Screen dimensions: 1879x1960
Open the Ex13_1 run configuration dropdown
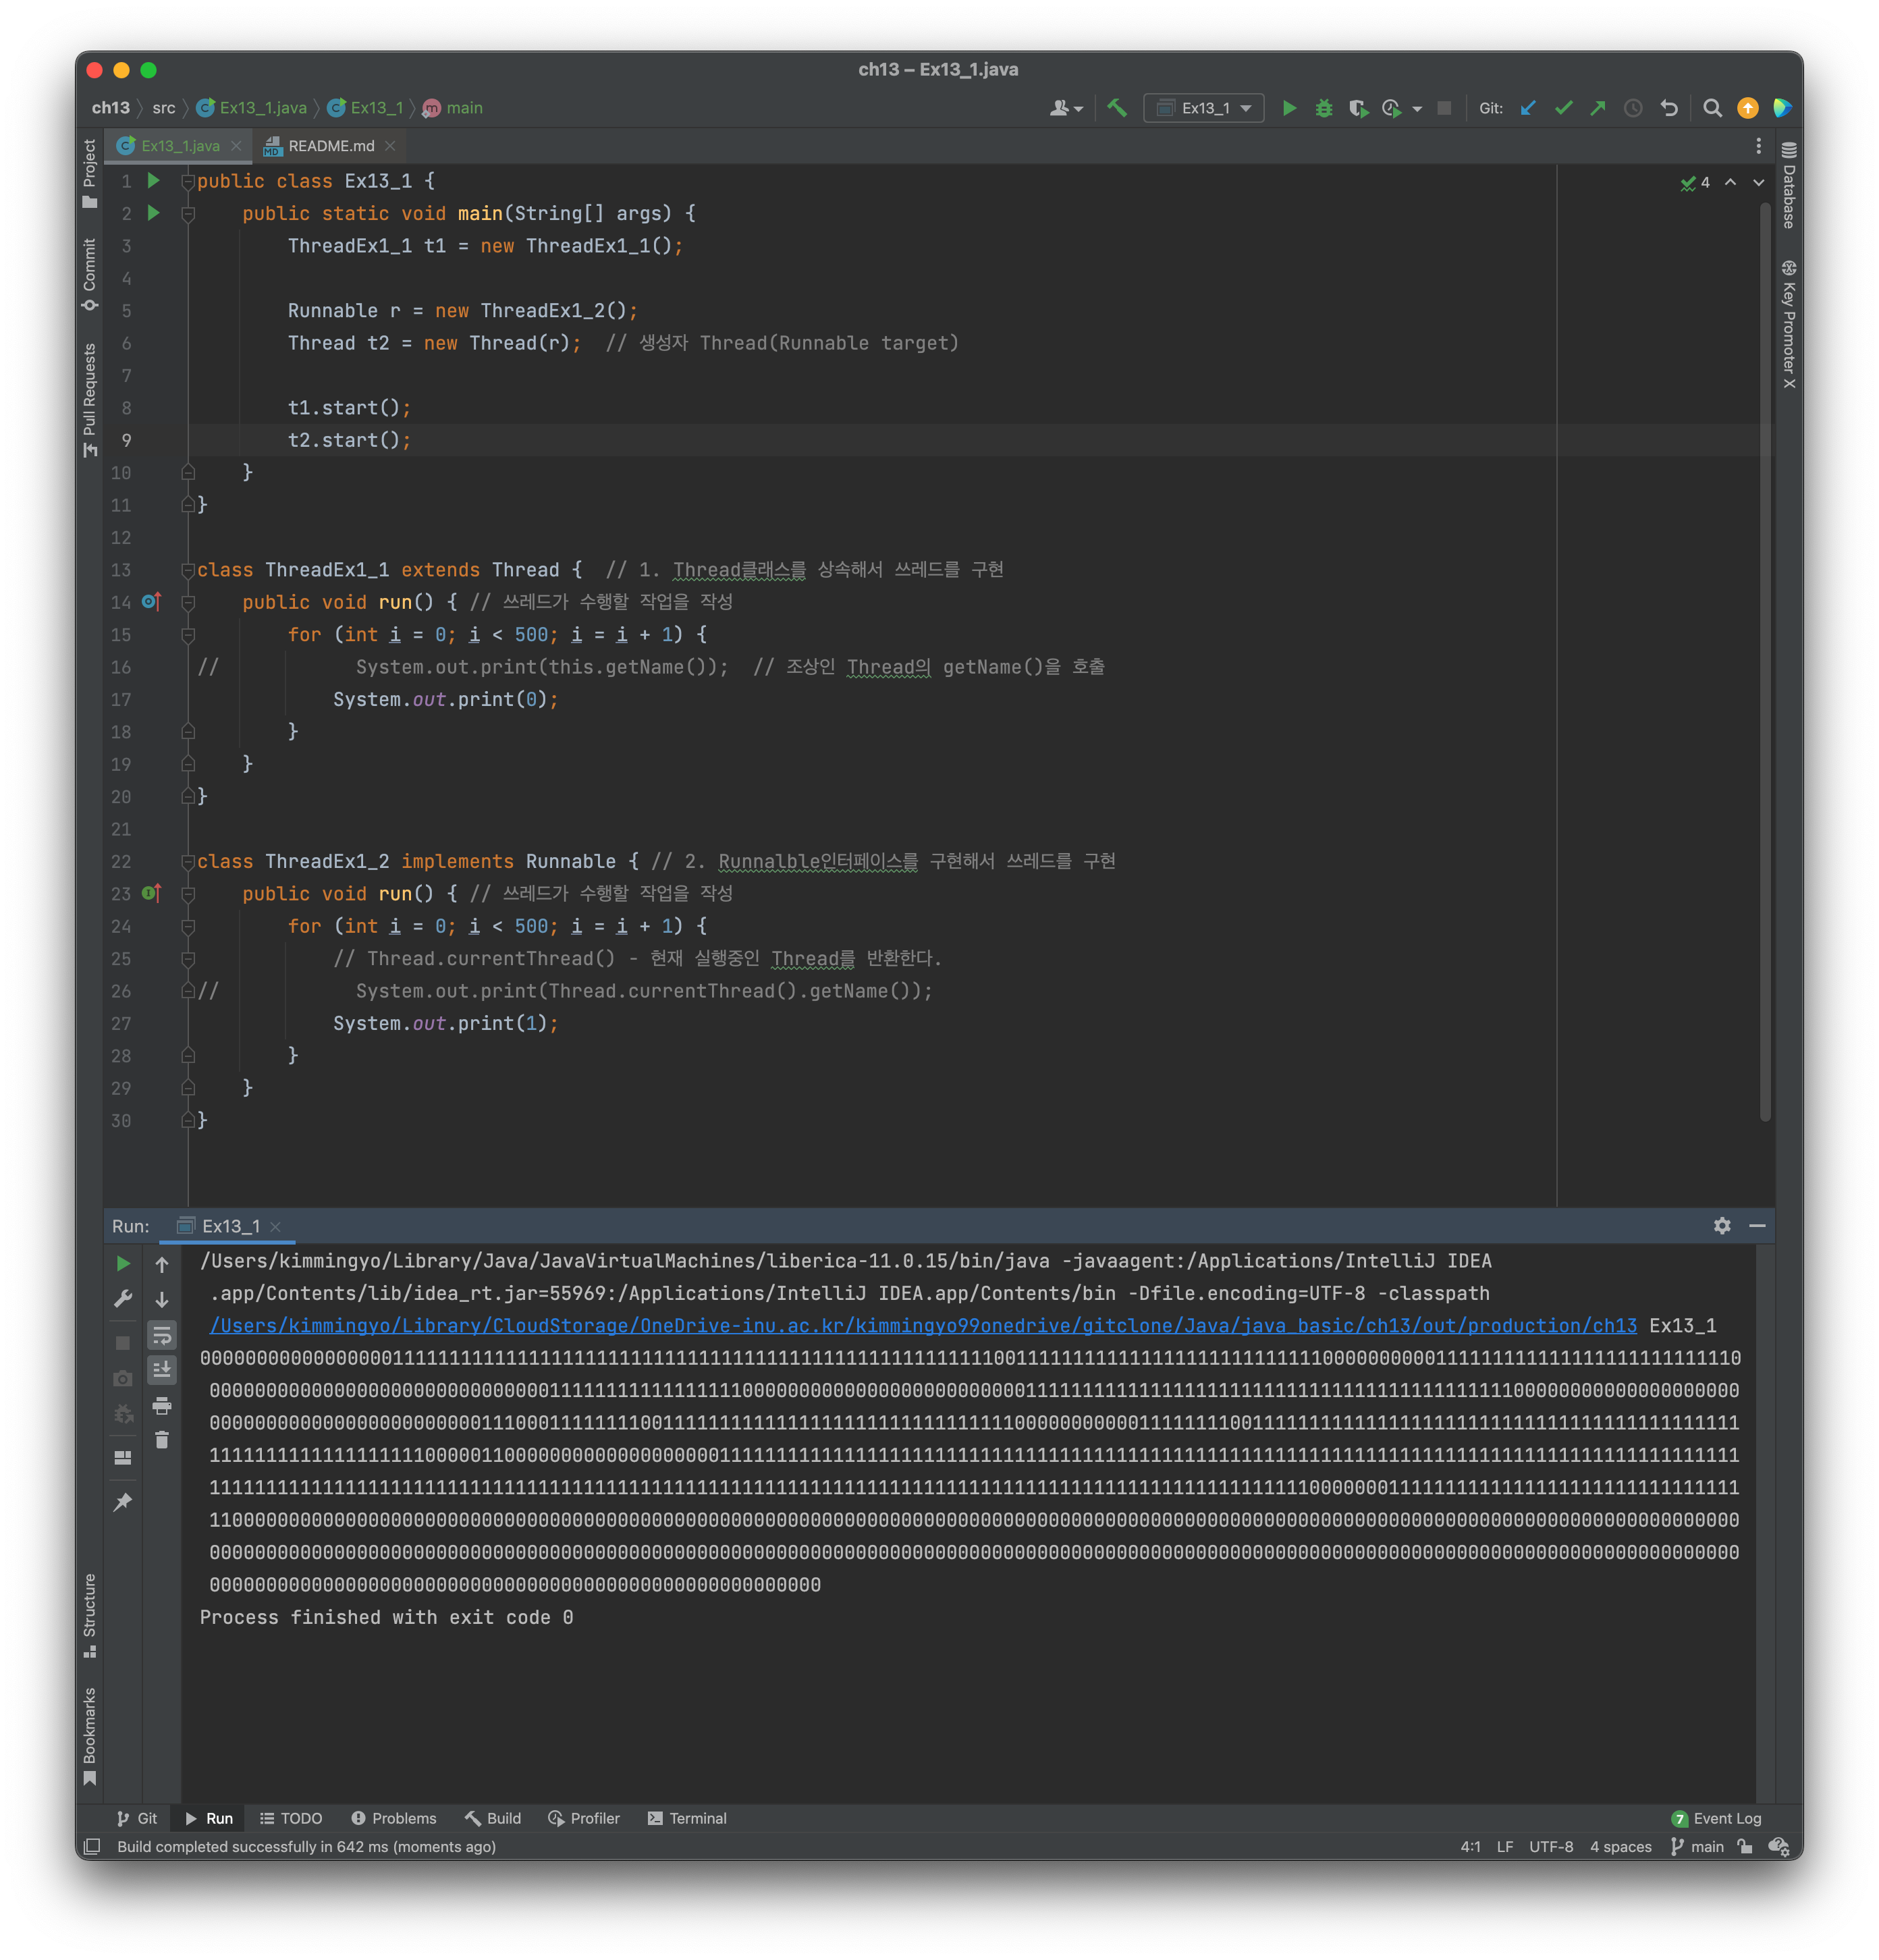pos(1204,108)
